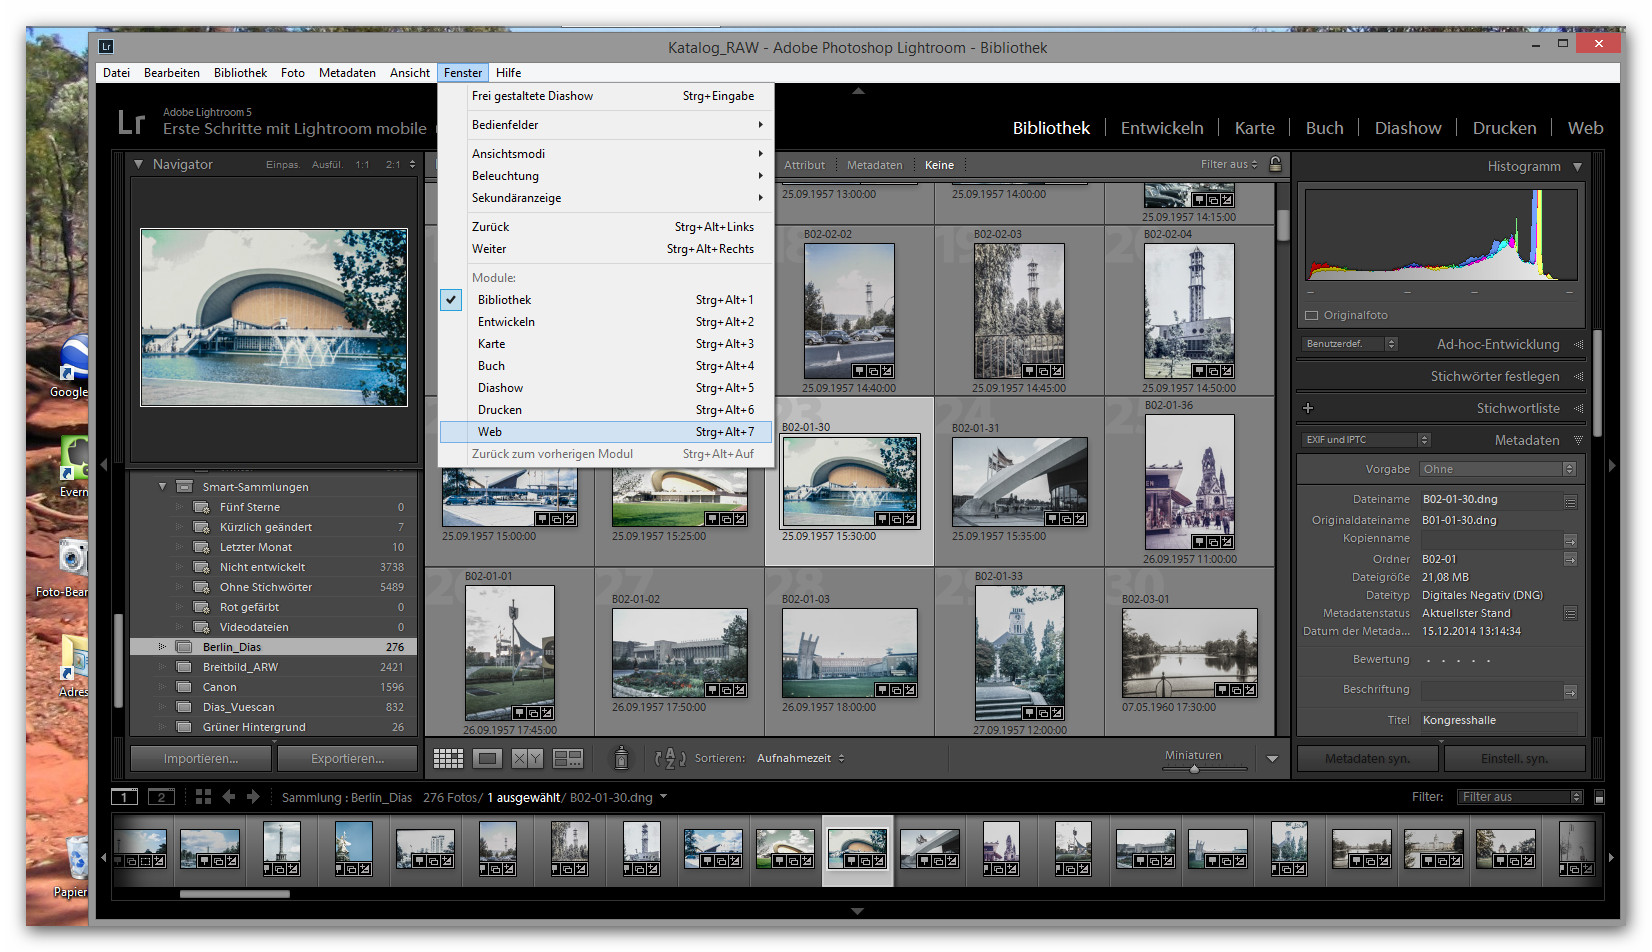Click the Titel field Kongresshalle
Viewport: 1652px width, 952px height.
pyautogui.click(x=1499, y=720)
